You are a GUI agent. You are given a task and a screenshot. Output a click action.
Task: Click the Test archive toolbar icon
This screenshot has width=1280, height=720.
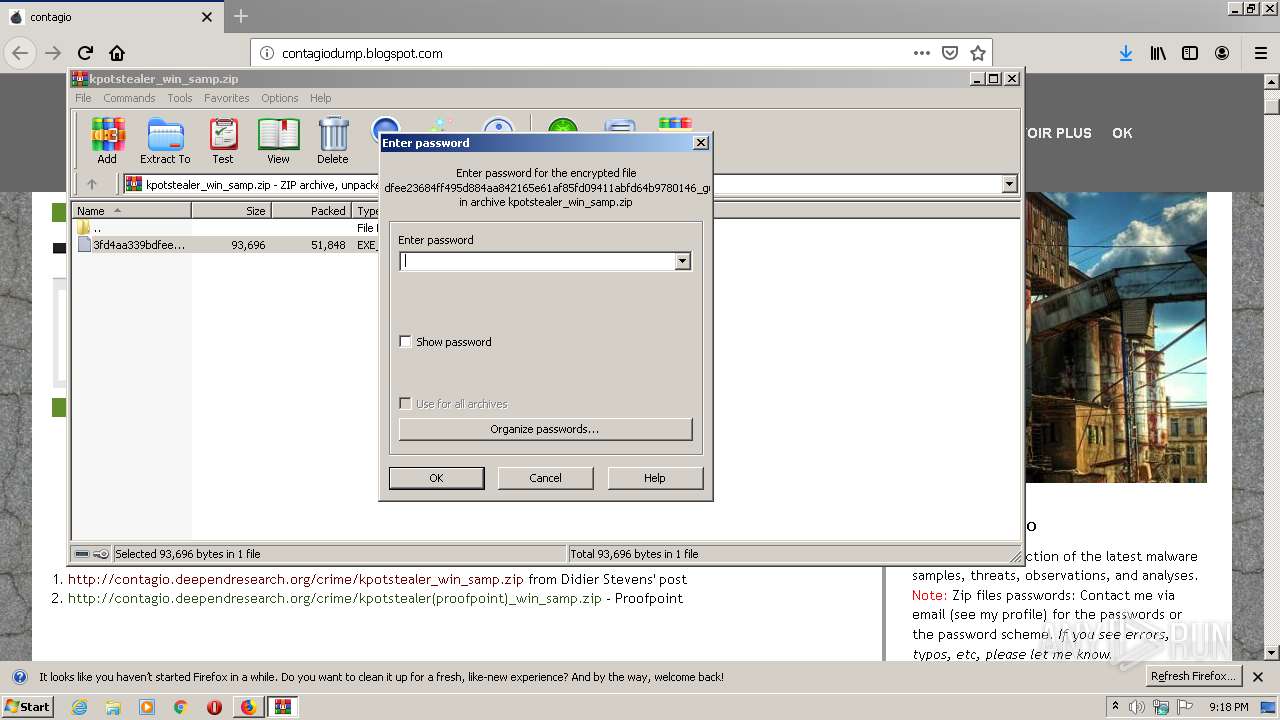tap(222, 140)
